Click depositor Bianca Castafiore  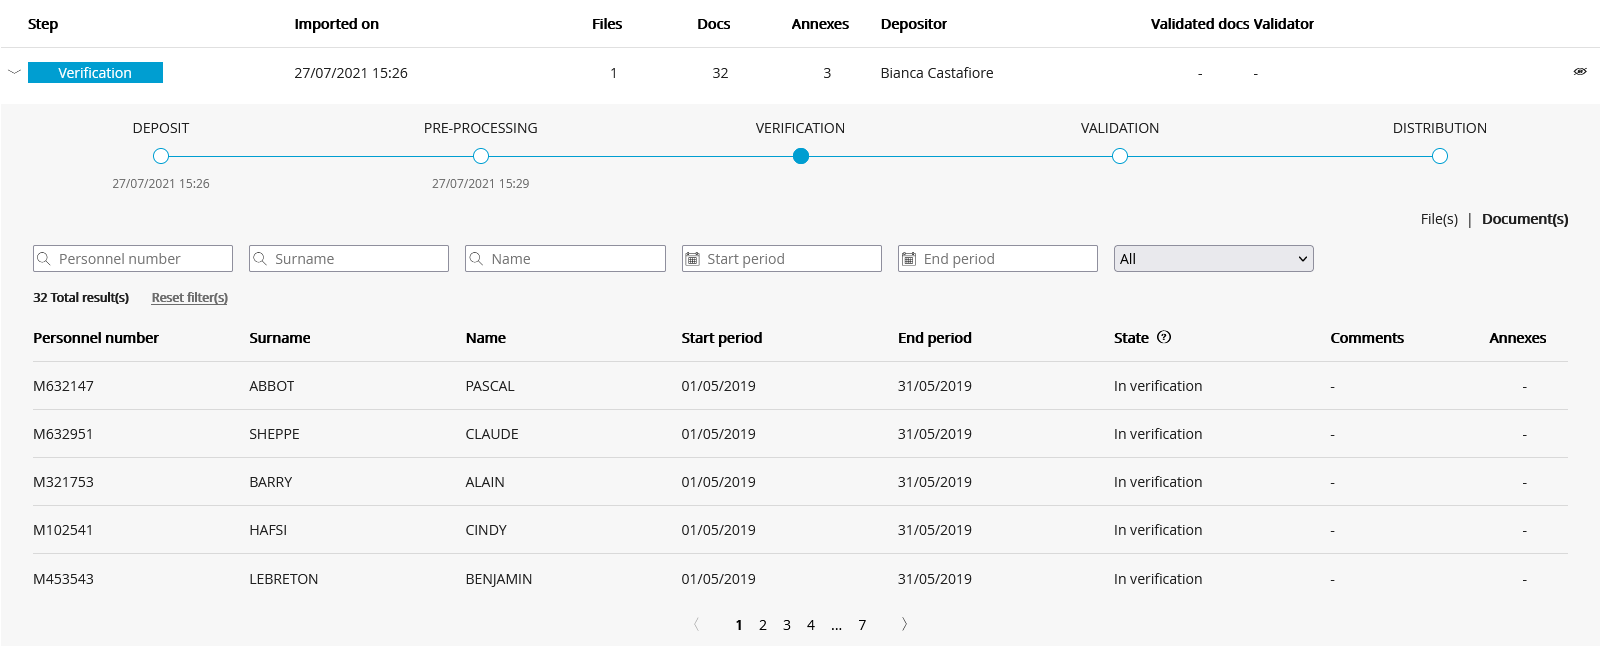click(x=937, y=73)
